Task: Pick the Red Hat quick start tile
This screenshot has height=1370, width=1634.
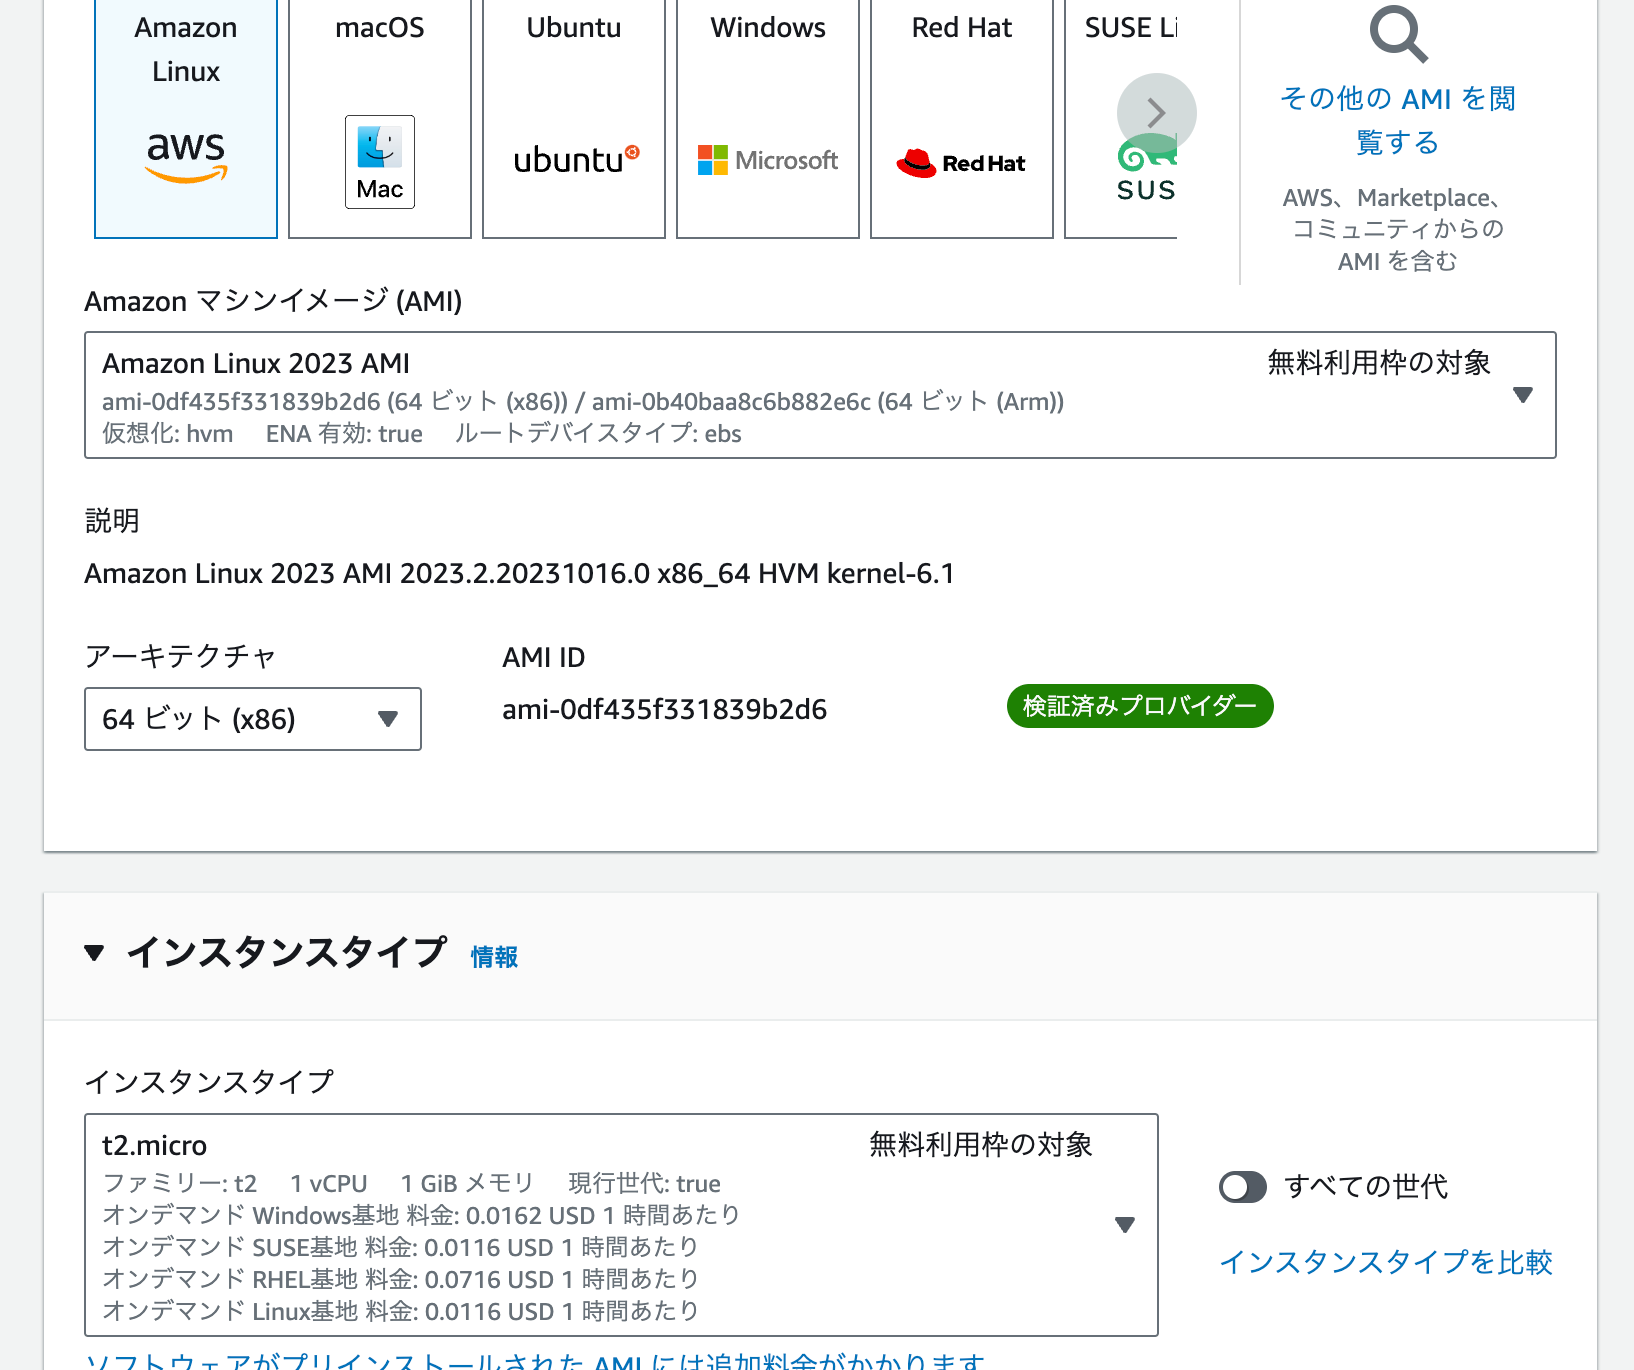Action: [962, 118]
